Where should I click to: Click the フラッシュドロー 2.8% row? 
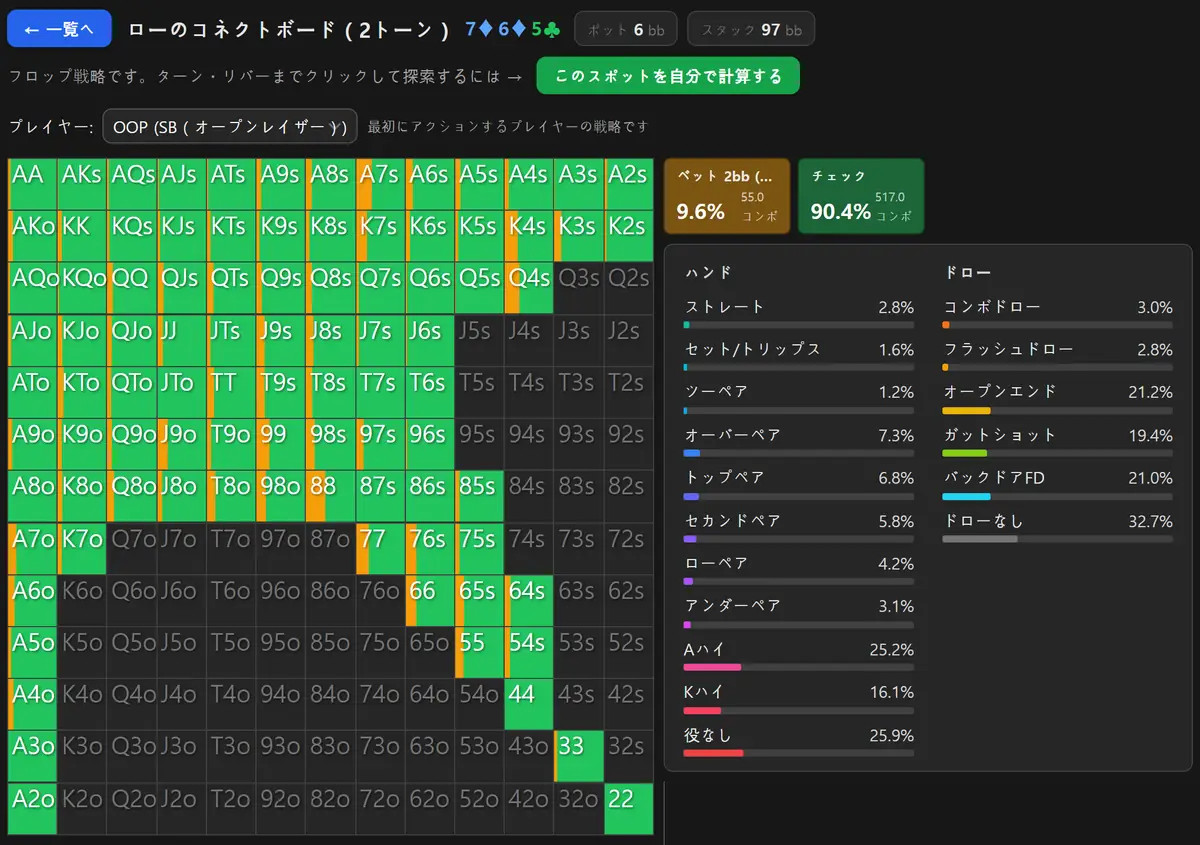pyautogui.click(x=1058, y=357)
